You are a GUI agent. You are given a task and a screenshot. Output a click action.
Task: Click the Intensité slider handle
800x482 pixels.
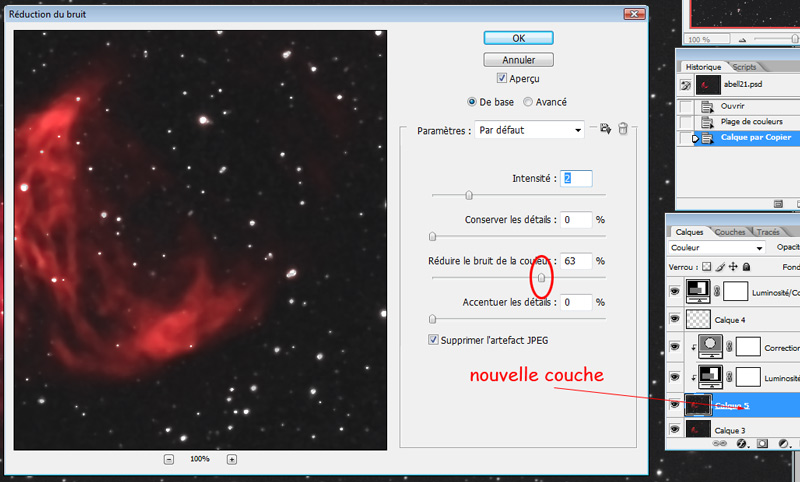(469, 195)
